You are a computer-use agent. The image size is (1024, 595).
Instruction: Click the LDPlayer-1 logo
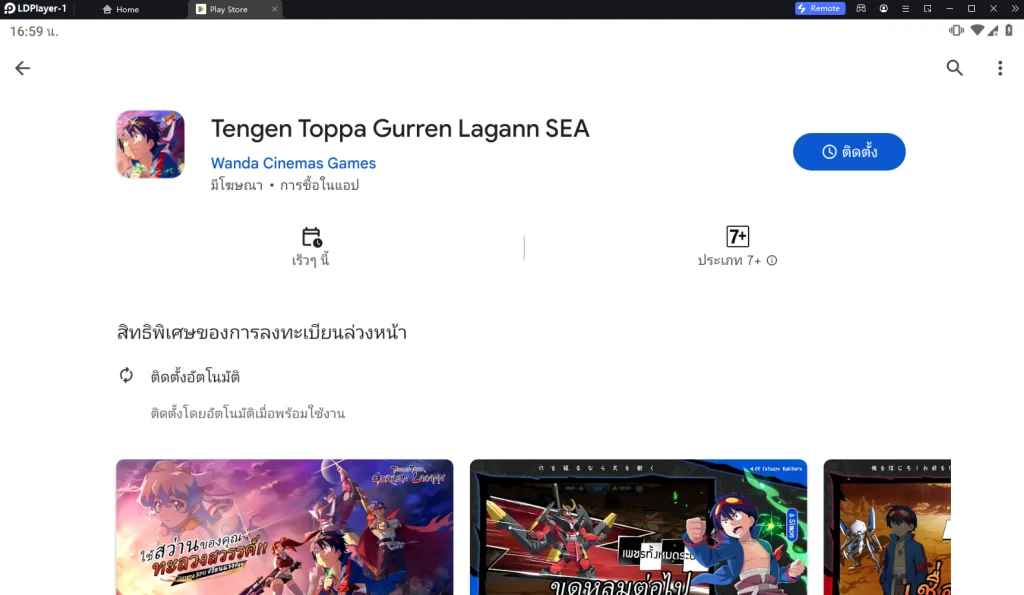(x=35, y=8)
